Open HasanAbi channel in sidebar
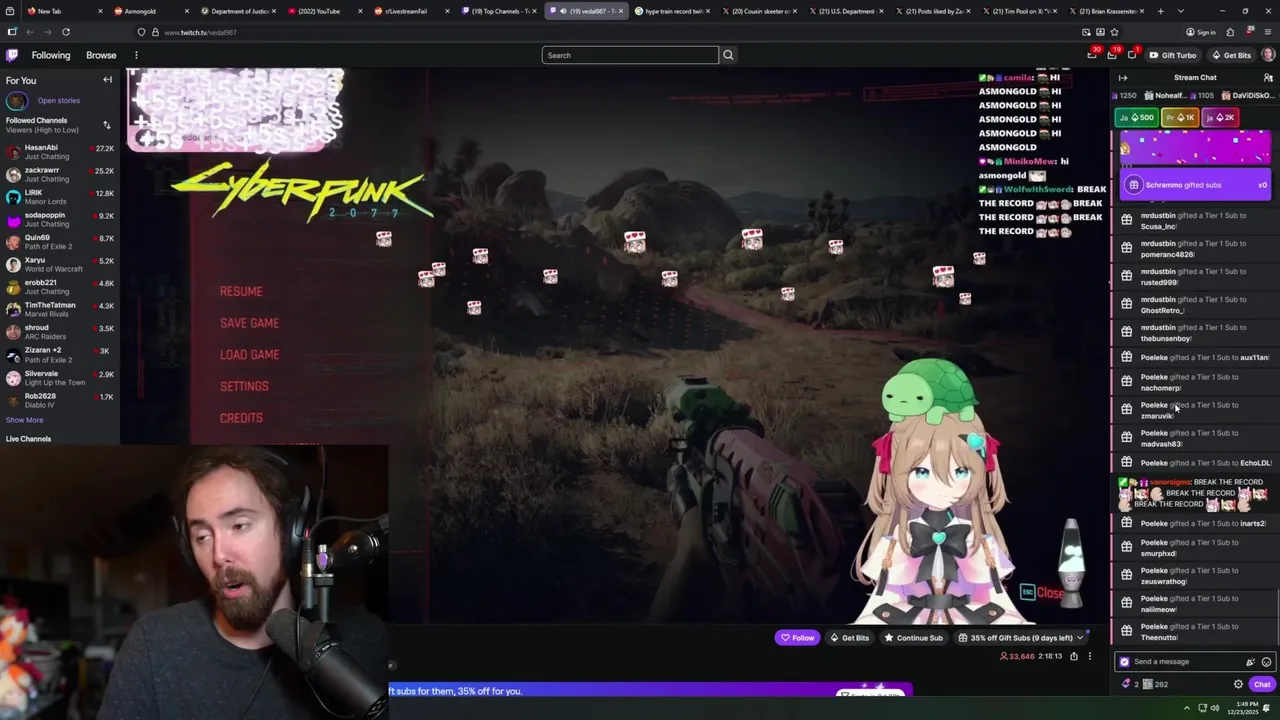The height and width of the screenshot is (720, 1280). coord(60,152)
